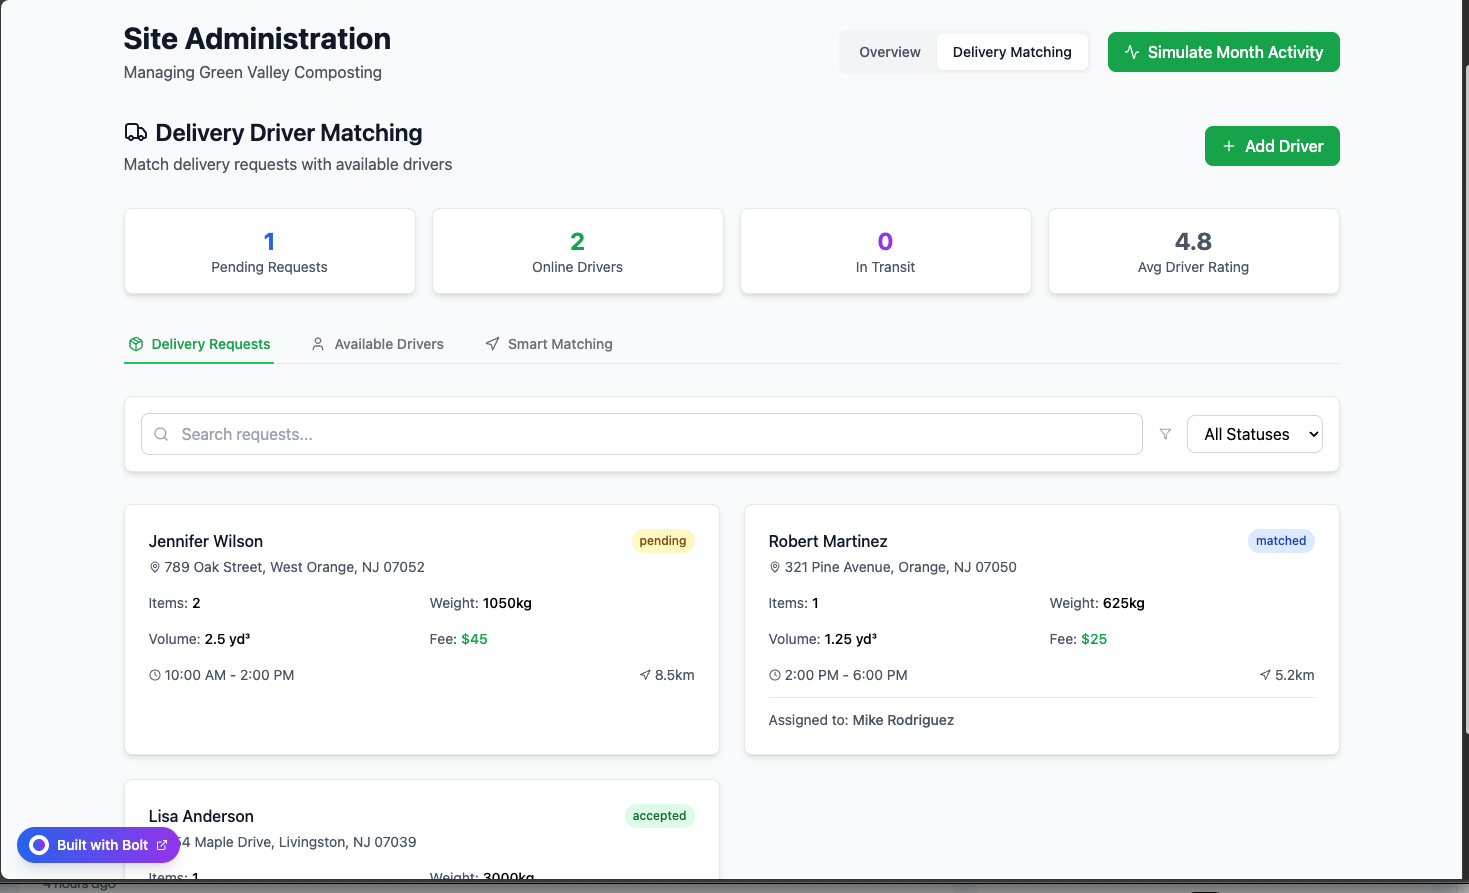This screenshot has height=893, width=1469.
Task: Click the Avg Driver Rating card
Action: pyautogui.click(x=1193, y=251)
